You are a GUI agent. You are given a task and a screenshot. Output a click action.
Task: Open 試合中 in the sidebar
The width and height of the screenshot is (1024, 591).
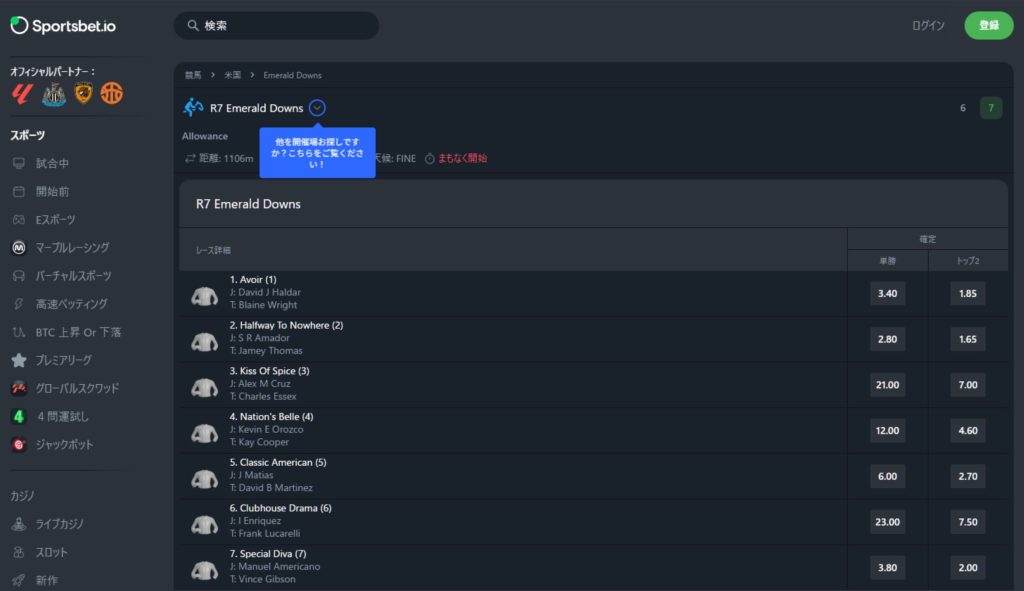point(52,163)
